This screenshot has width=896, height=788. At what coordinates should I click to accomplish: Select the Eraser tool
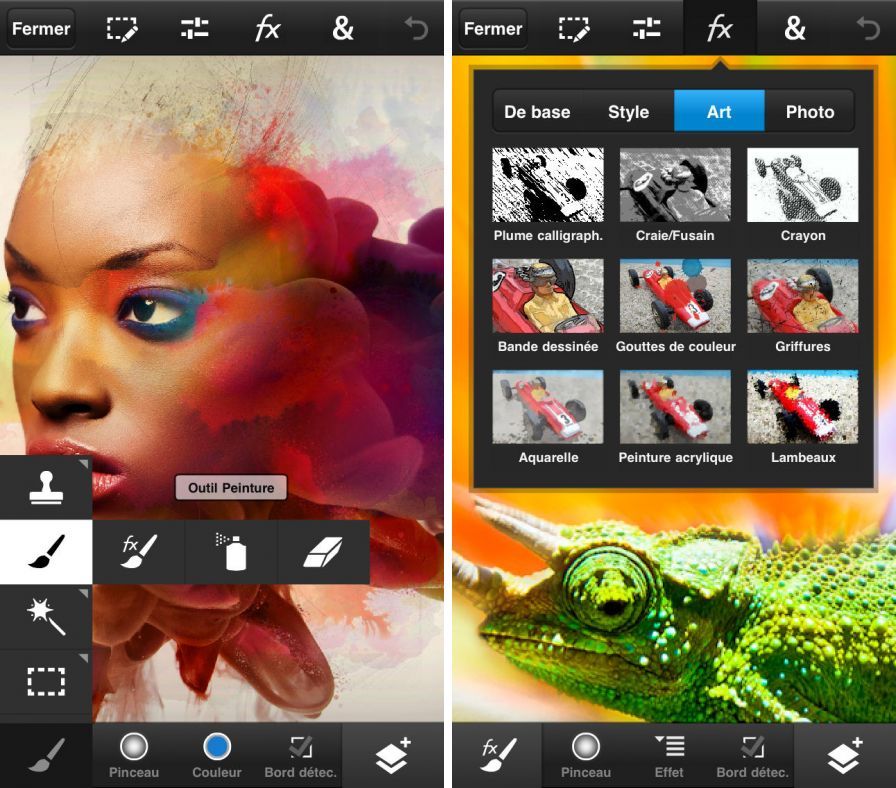coord(324,551)
